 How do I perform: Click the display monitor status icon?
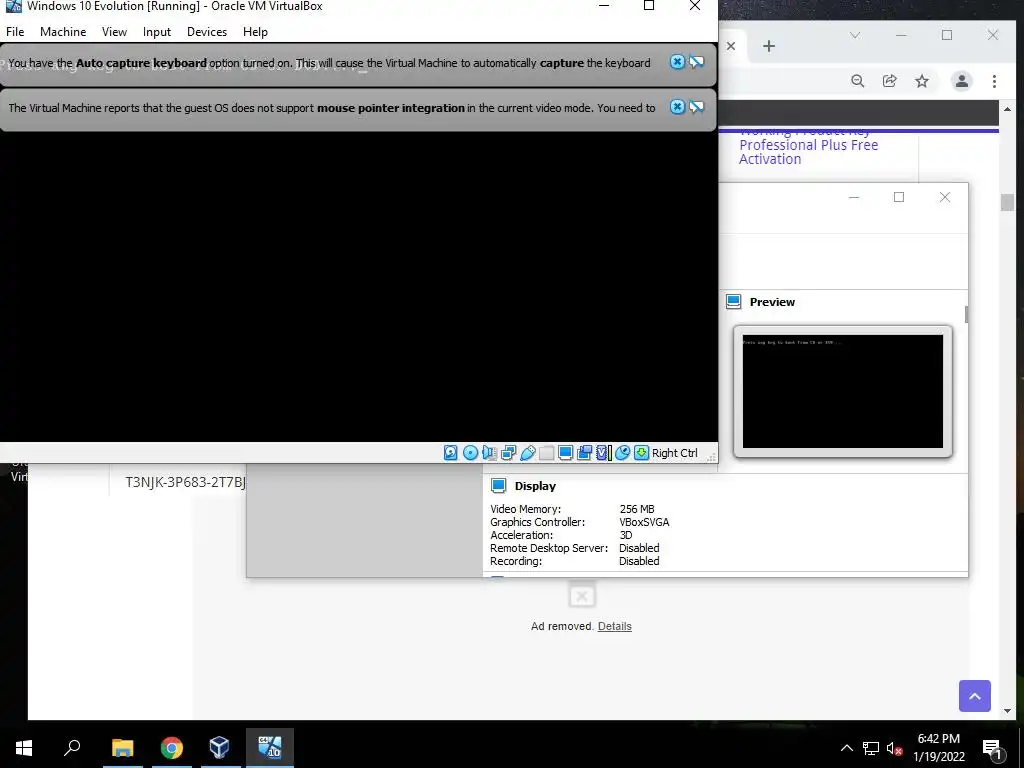566,453
